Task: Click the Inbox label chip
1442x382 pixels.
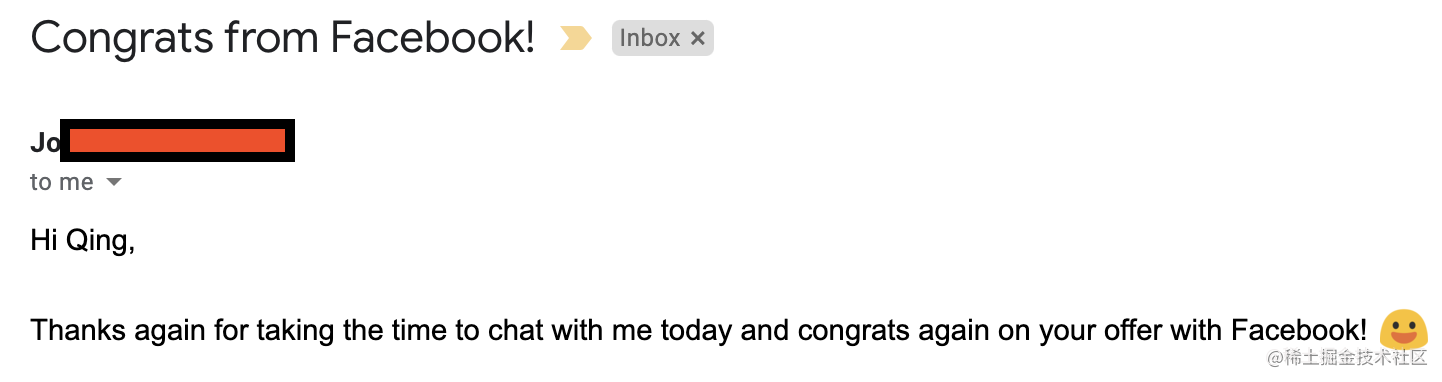Action: [x=662, y=39]
